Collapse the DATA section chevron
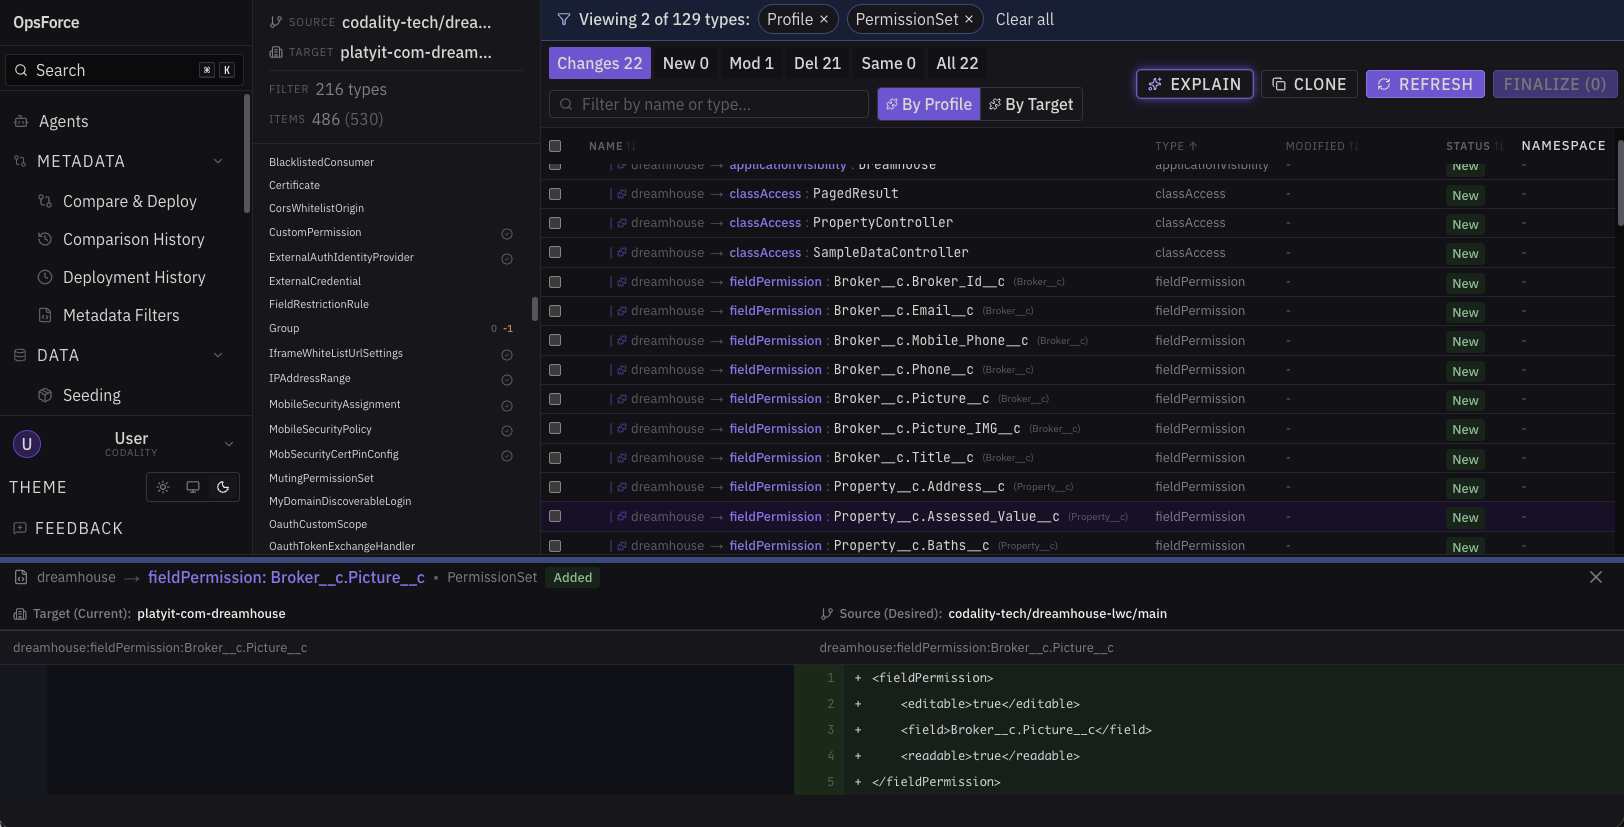1624x827 pixels. click(218, 355)
